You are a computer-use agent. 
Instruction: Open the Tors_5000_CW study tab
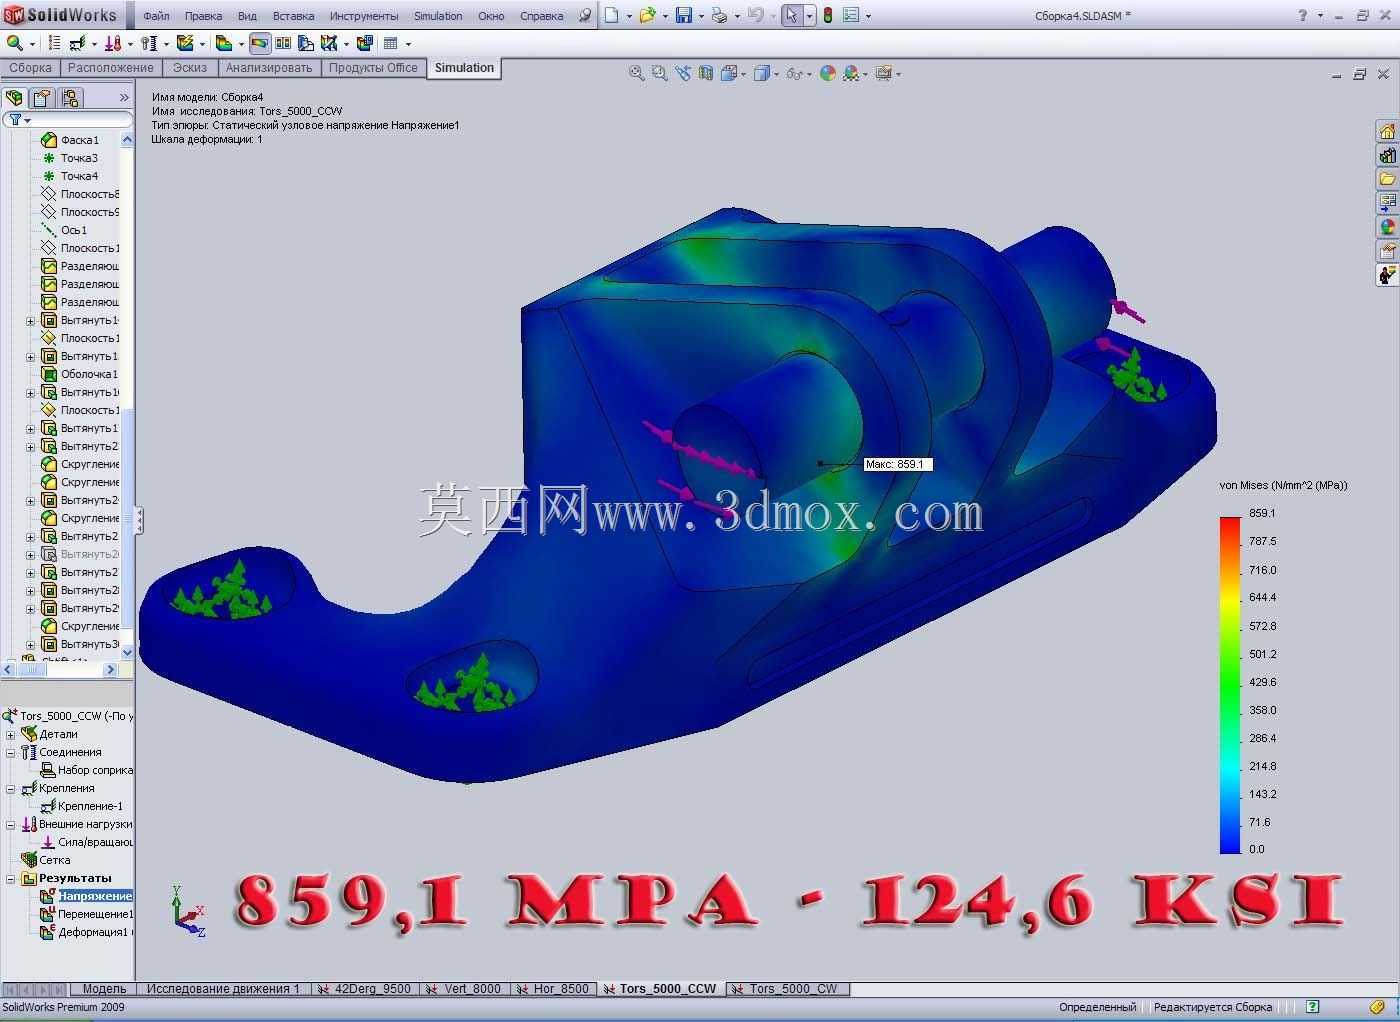pos(786,989)
